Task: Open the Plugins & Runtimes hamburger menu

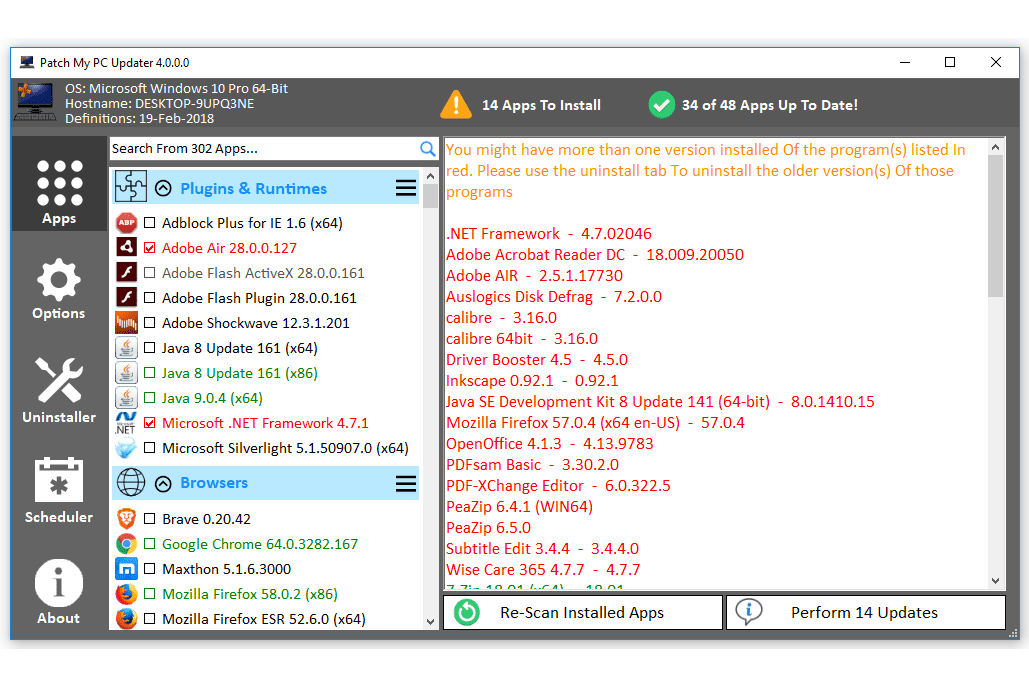Action: (x=405, y=187)
